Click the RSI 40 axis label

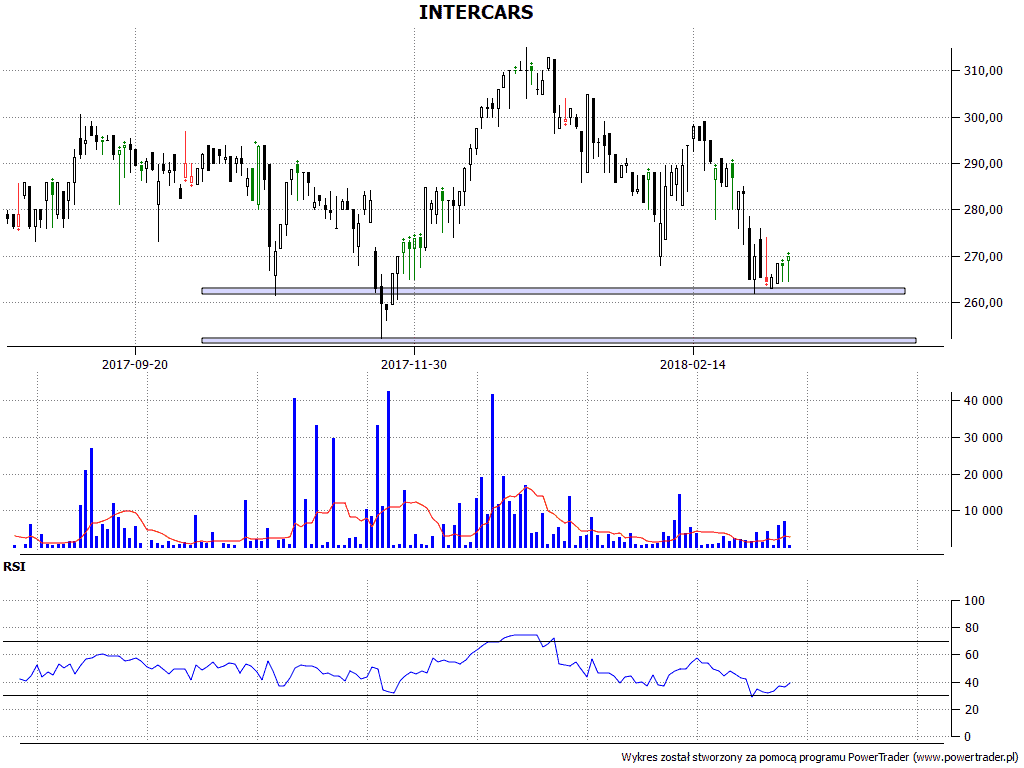click(x=972, y=682)
